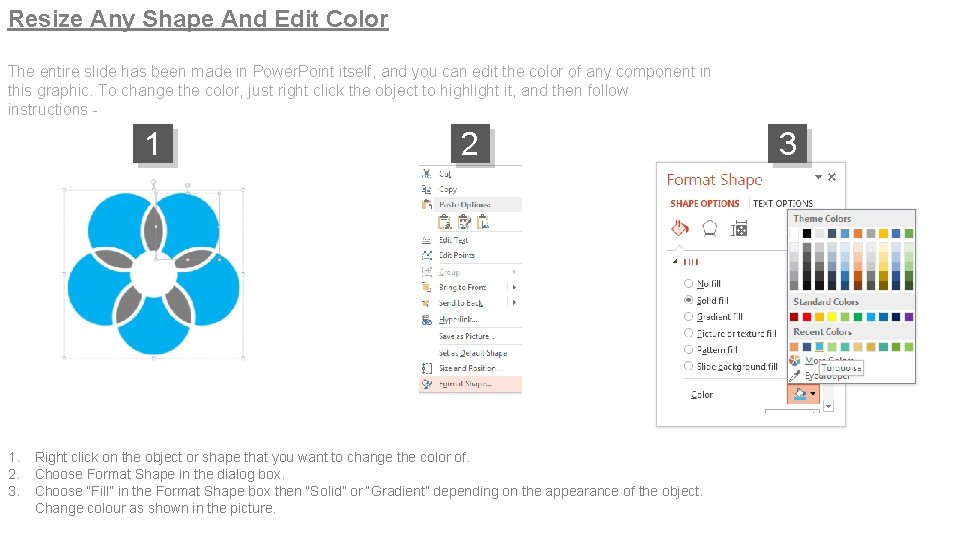This screenshot has height=540, width=960.
Task: Select the Pattern fill radio button
Action: 688,350
